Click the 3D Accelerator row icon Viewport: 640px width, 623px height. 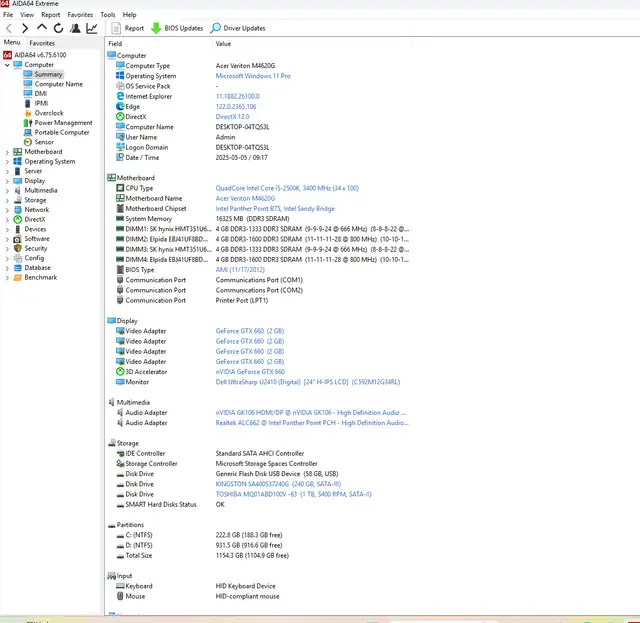pyautogui.click(x=120, y=372)
